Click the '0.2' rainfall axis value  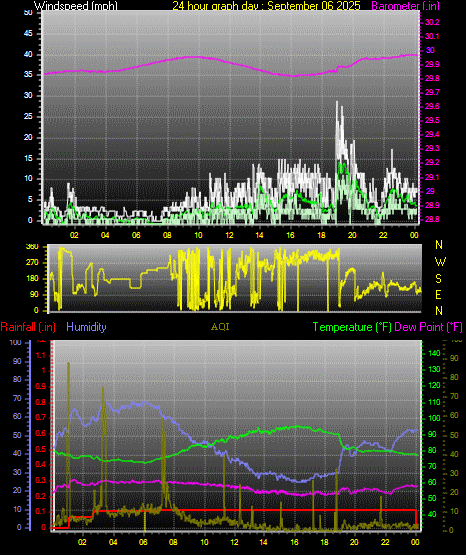tap(41, 496)
